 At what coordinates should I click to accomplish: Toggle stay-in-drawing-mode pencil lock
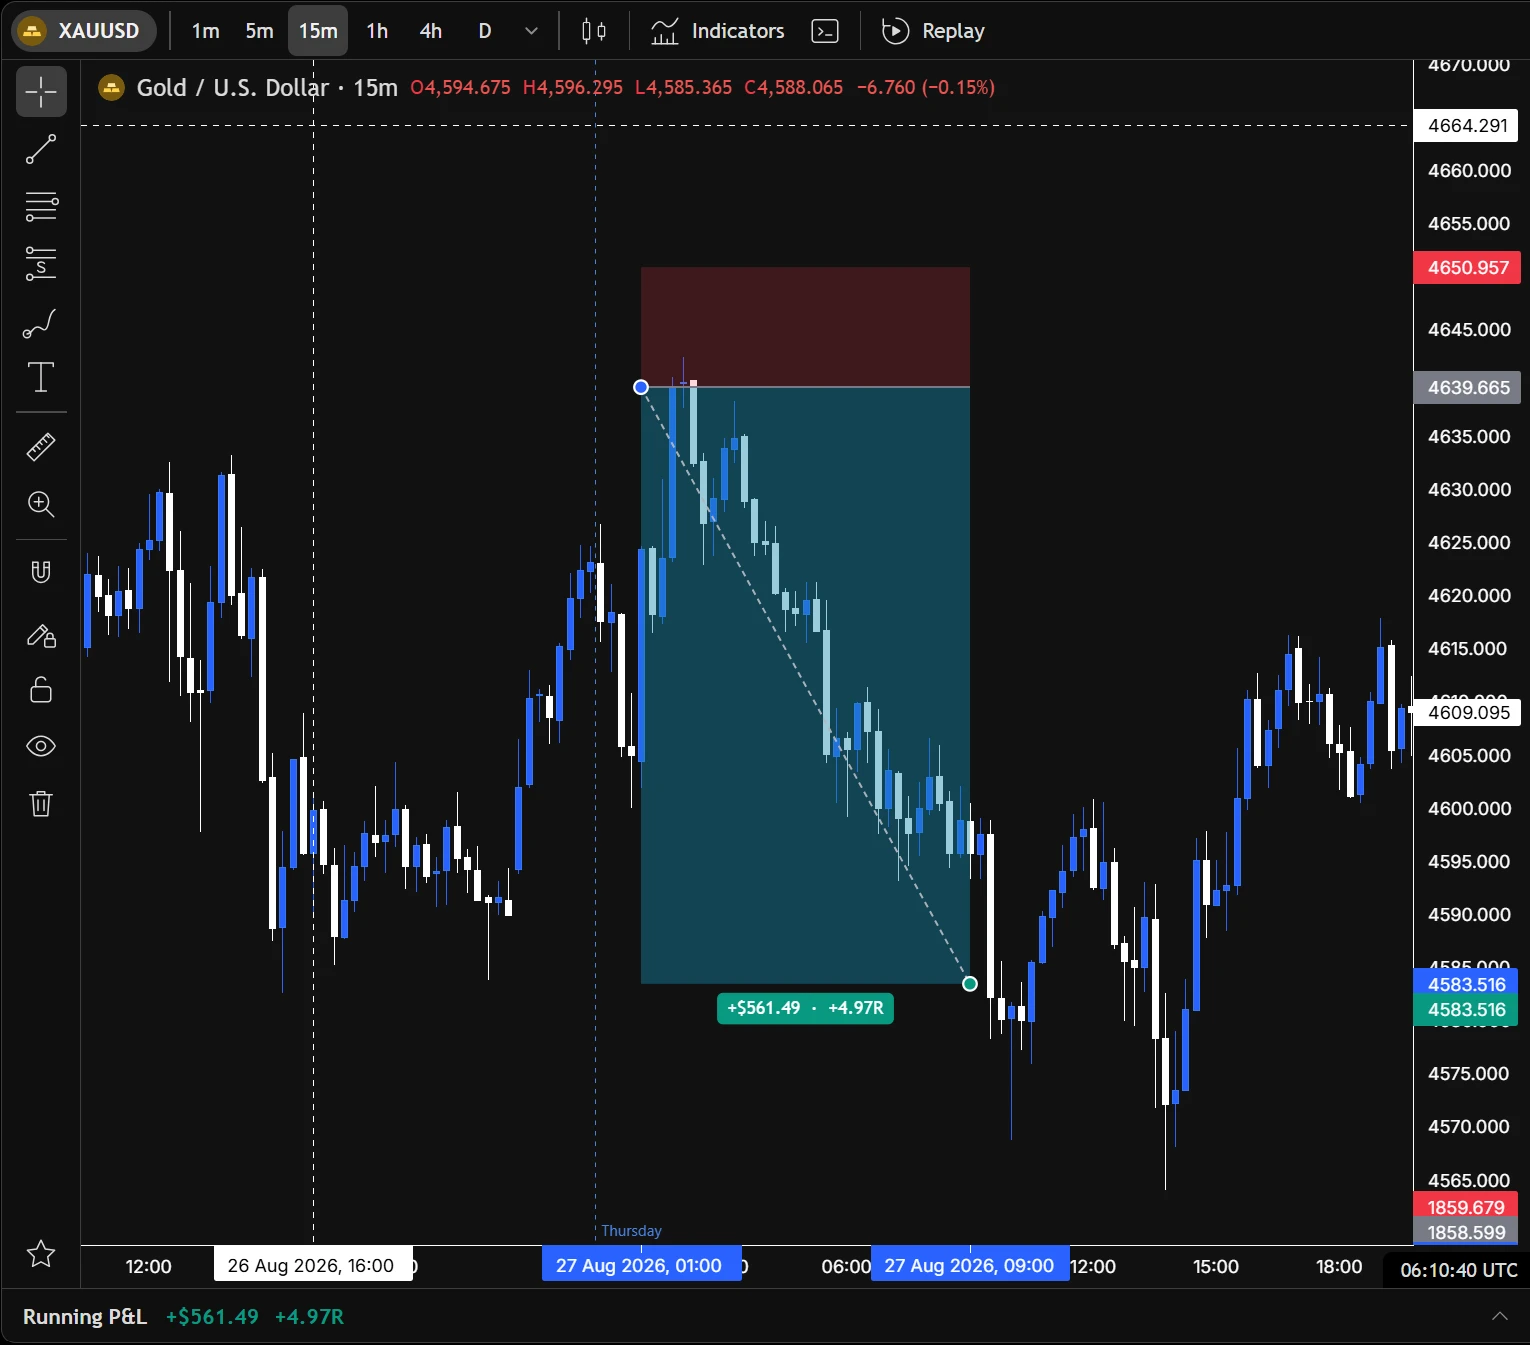[x=41, y=635]
